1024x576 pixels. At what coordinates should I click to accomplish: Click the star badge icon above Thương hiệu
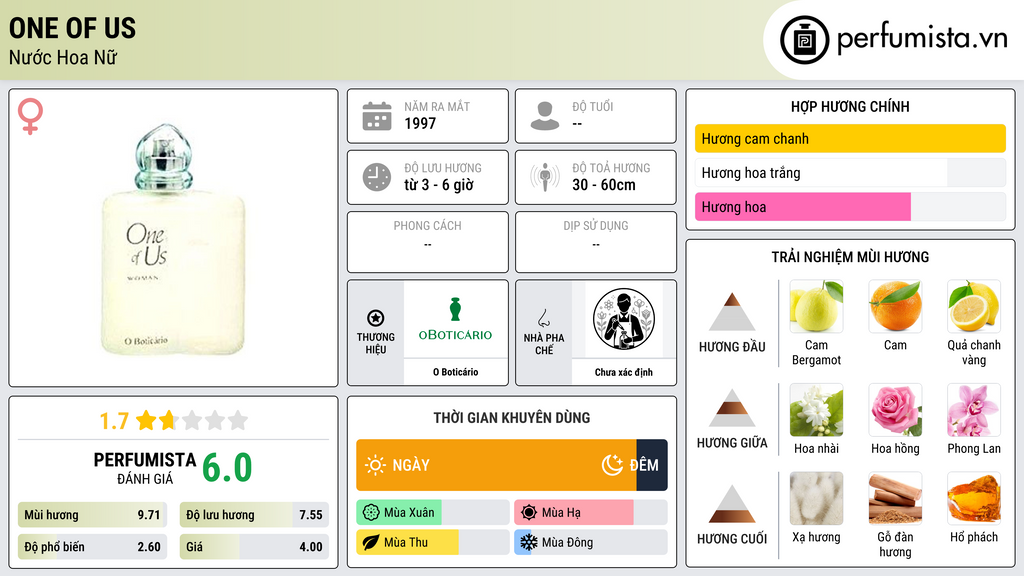(376, 318)
